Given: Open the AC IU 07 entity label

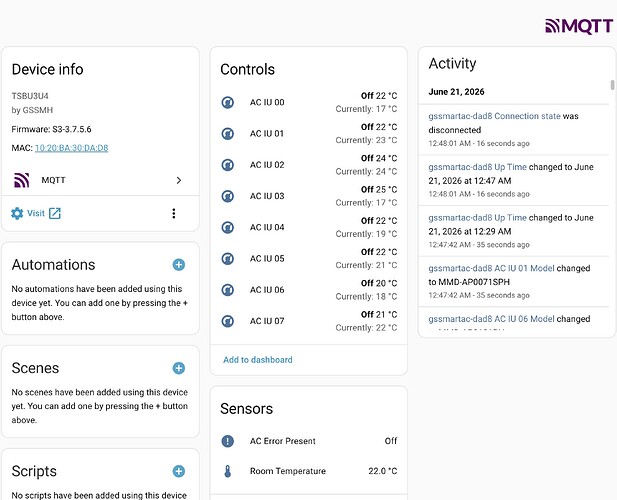Looking at the screenshot, I should pos(267,321).
